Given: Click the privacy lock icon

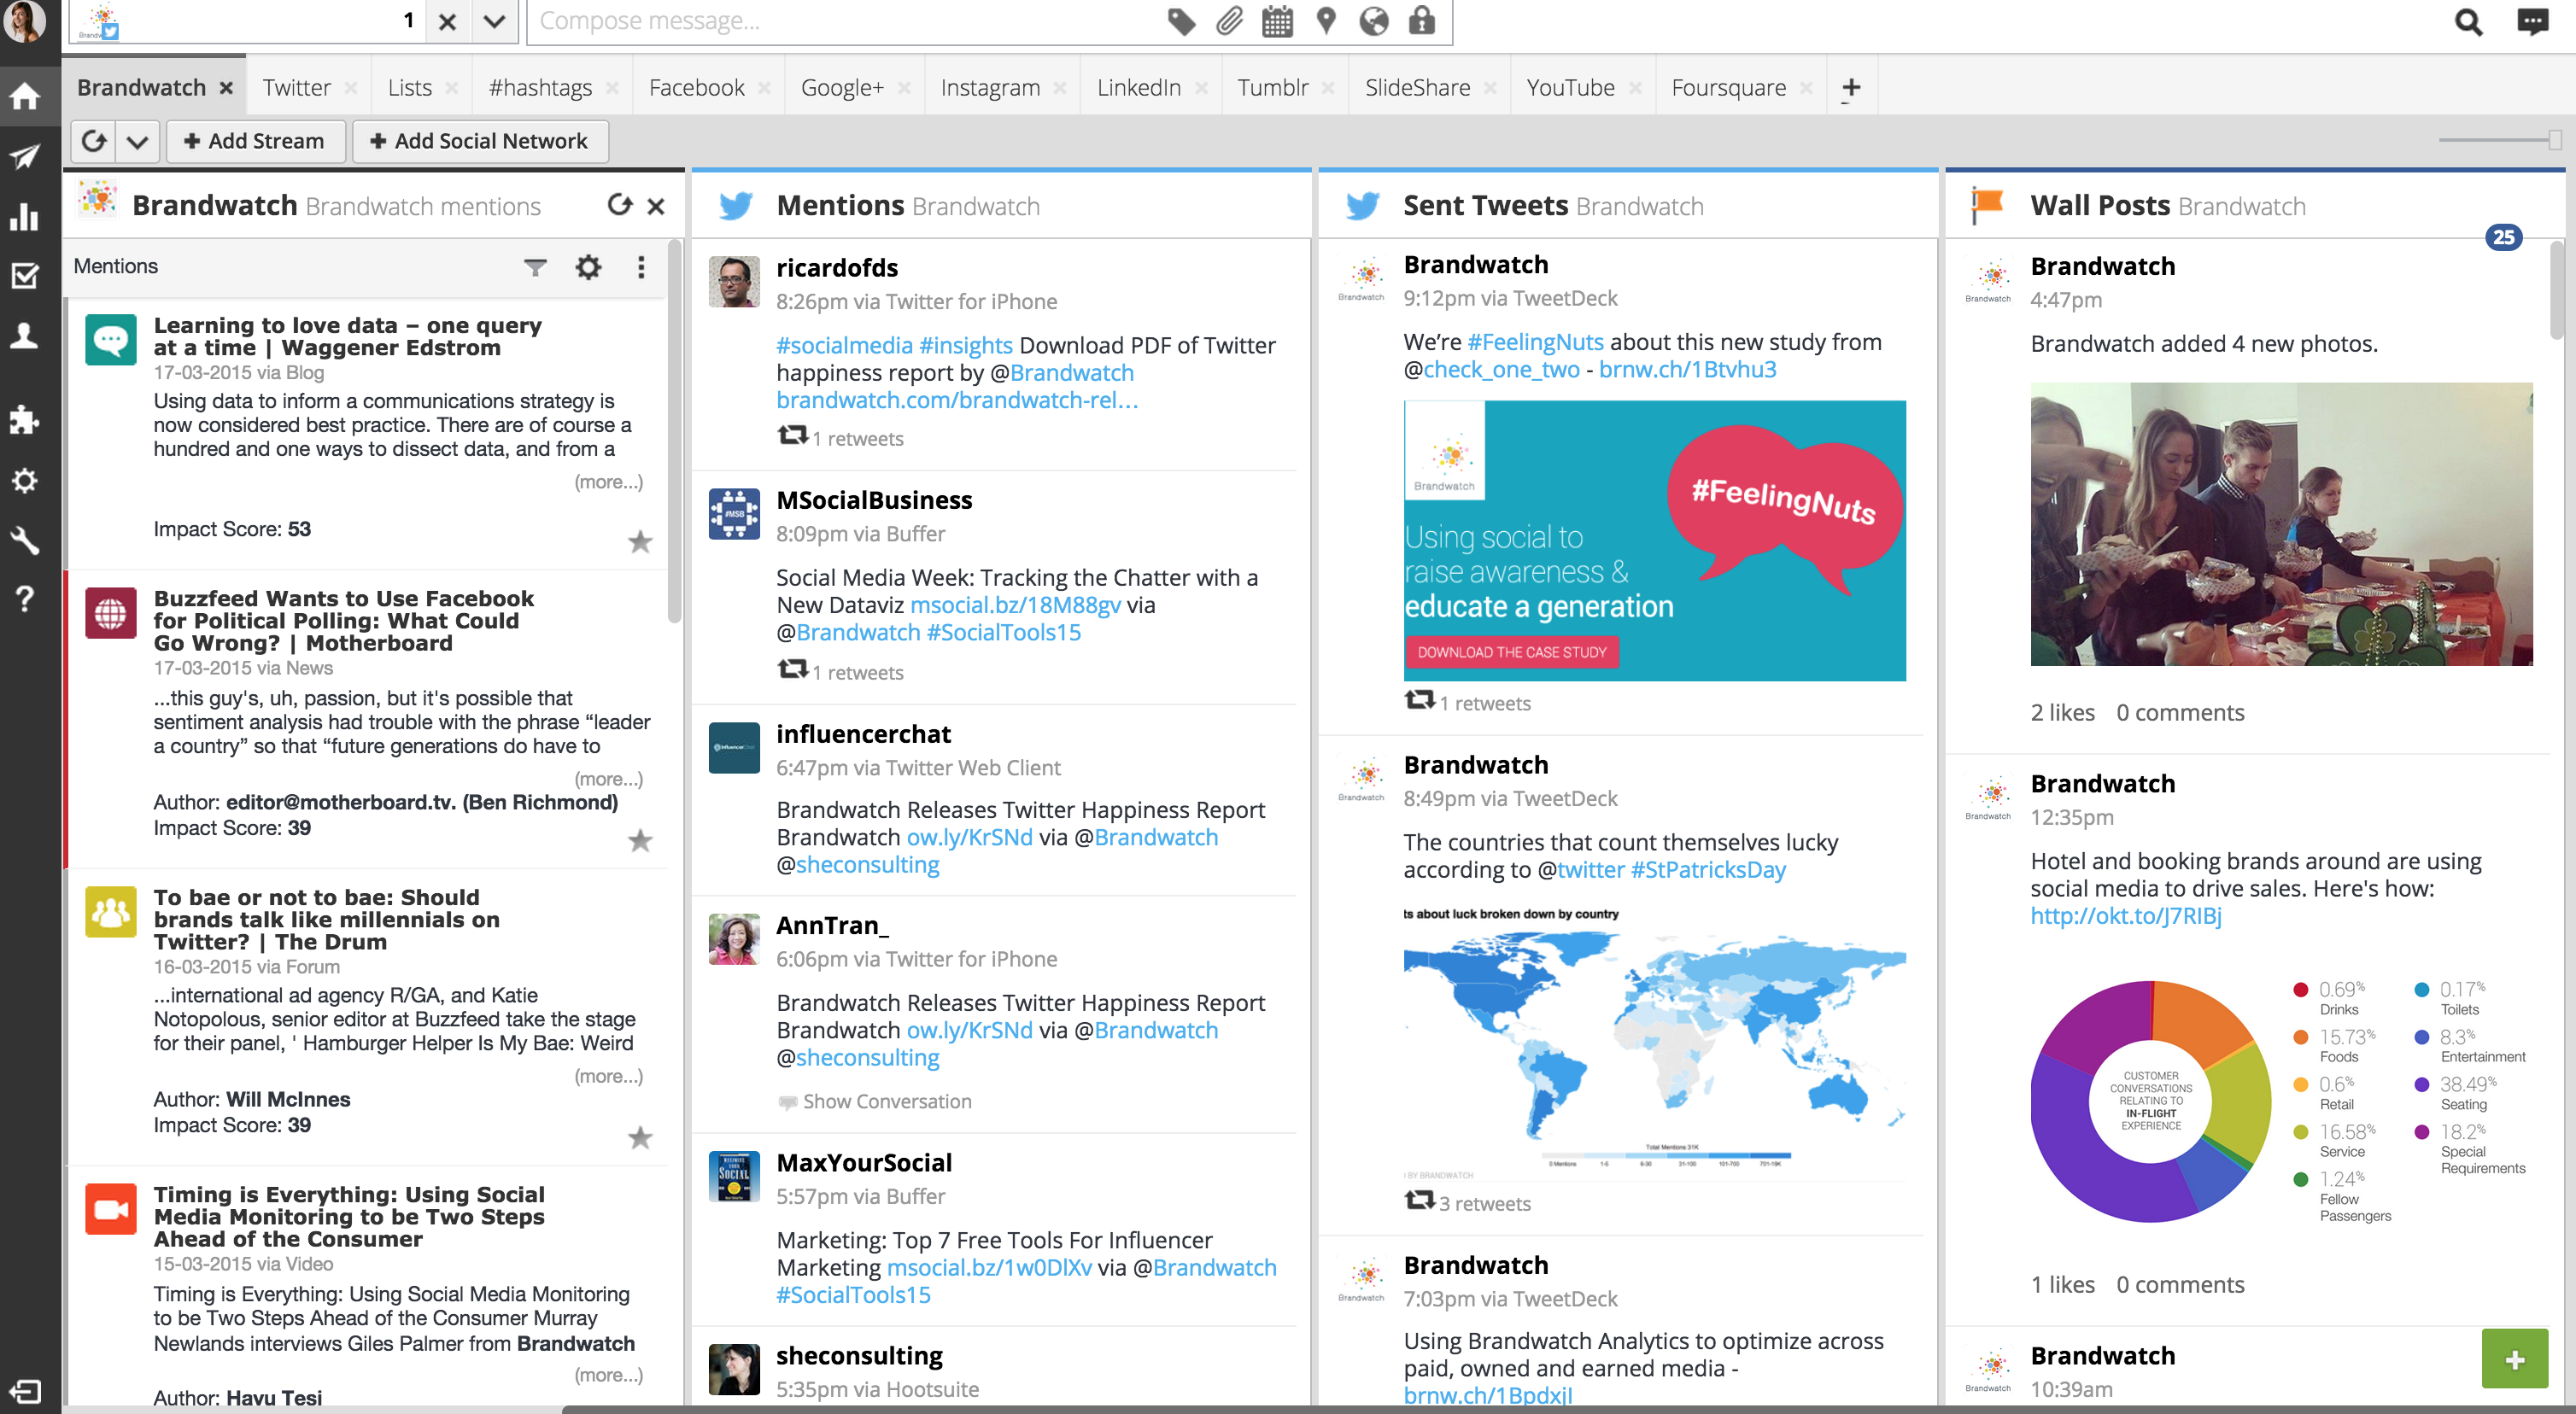Looking at the screenshot, I should pyautogui.click(x=1422, y=21).
